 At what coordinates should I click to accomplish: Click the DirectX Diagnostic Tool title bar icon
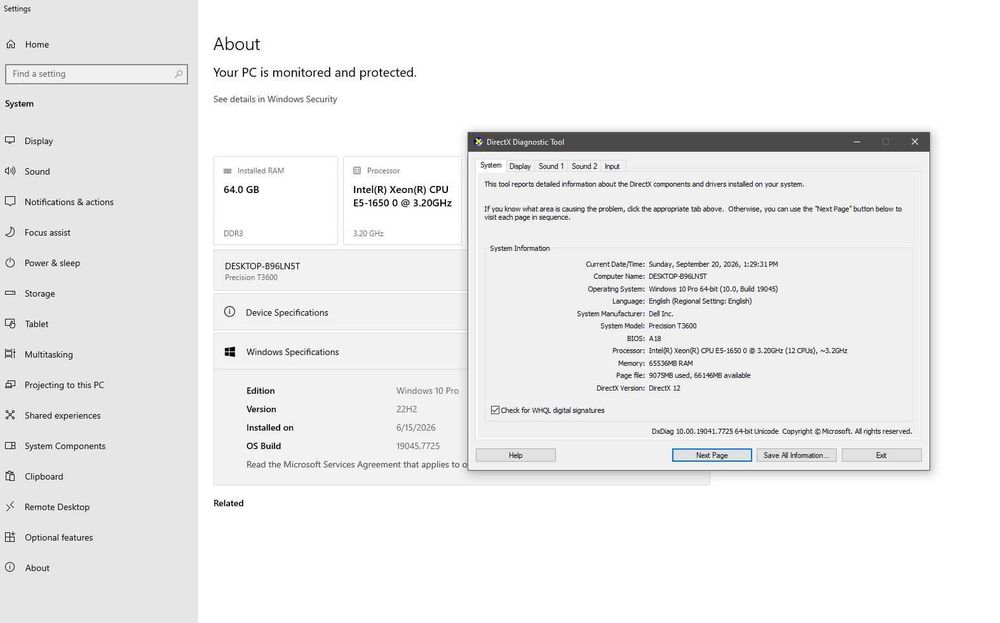478,142
